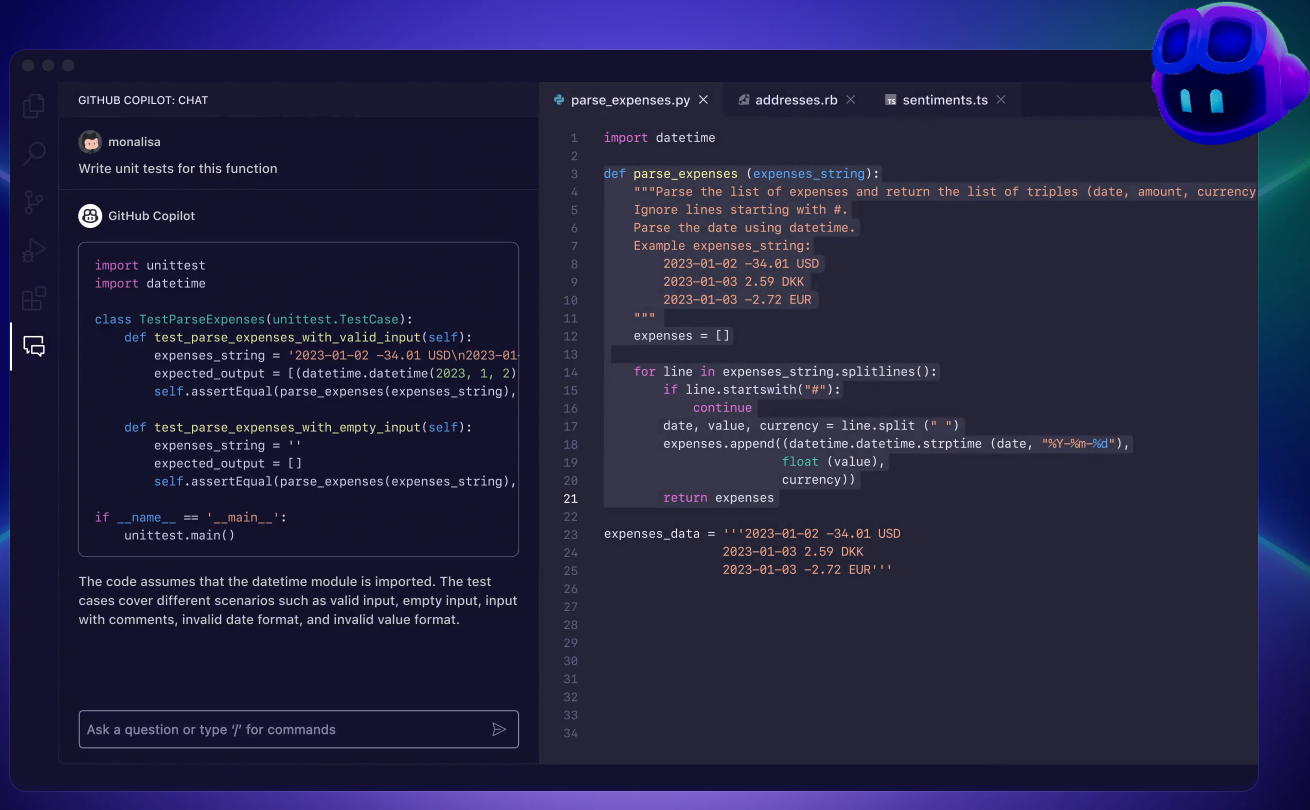This screenshot has width=1310, height=810.
Task: Switch to the parse_expenses.py tab
Action: coord(630,100)
